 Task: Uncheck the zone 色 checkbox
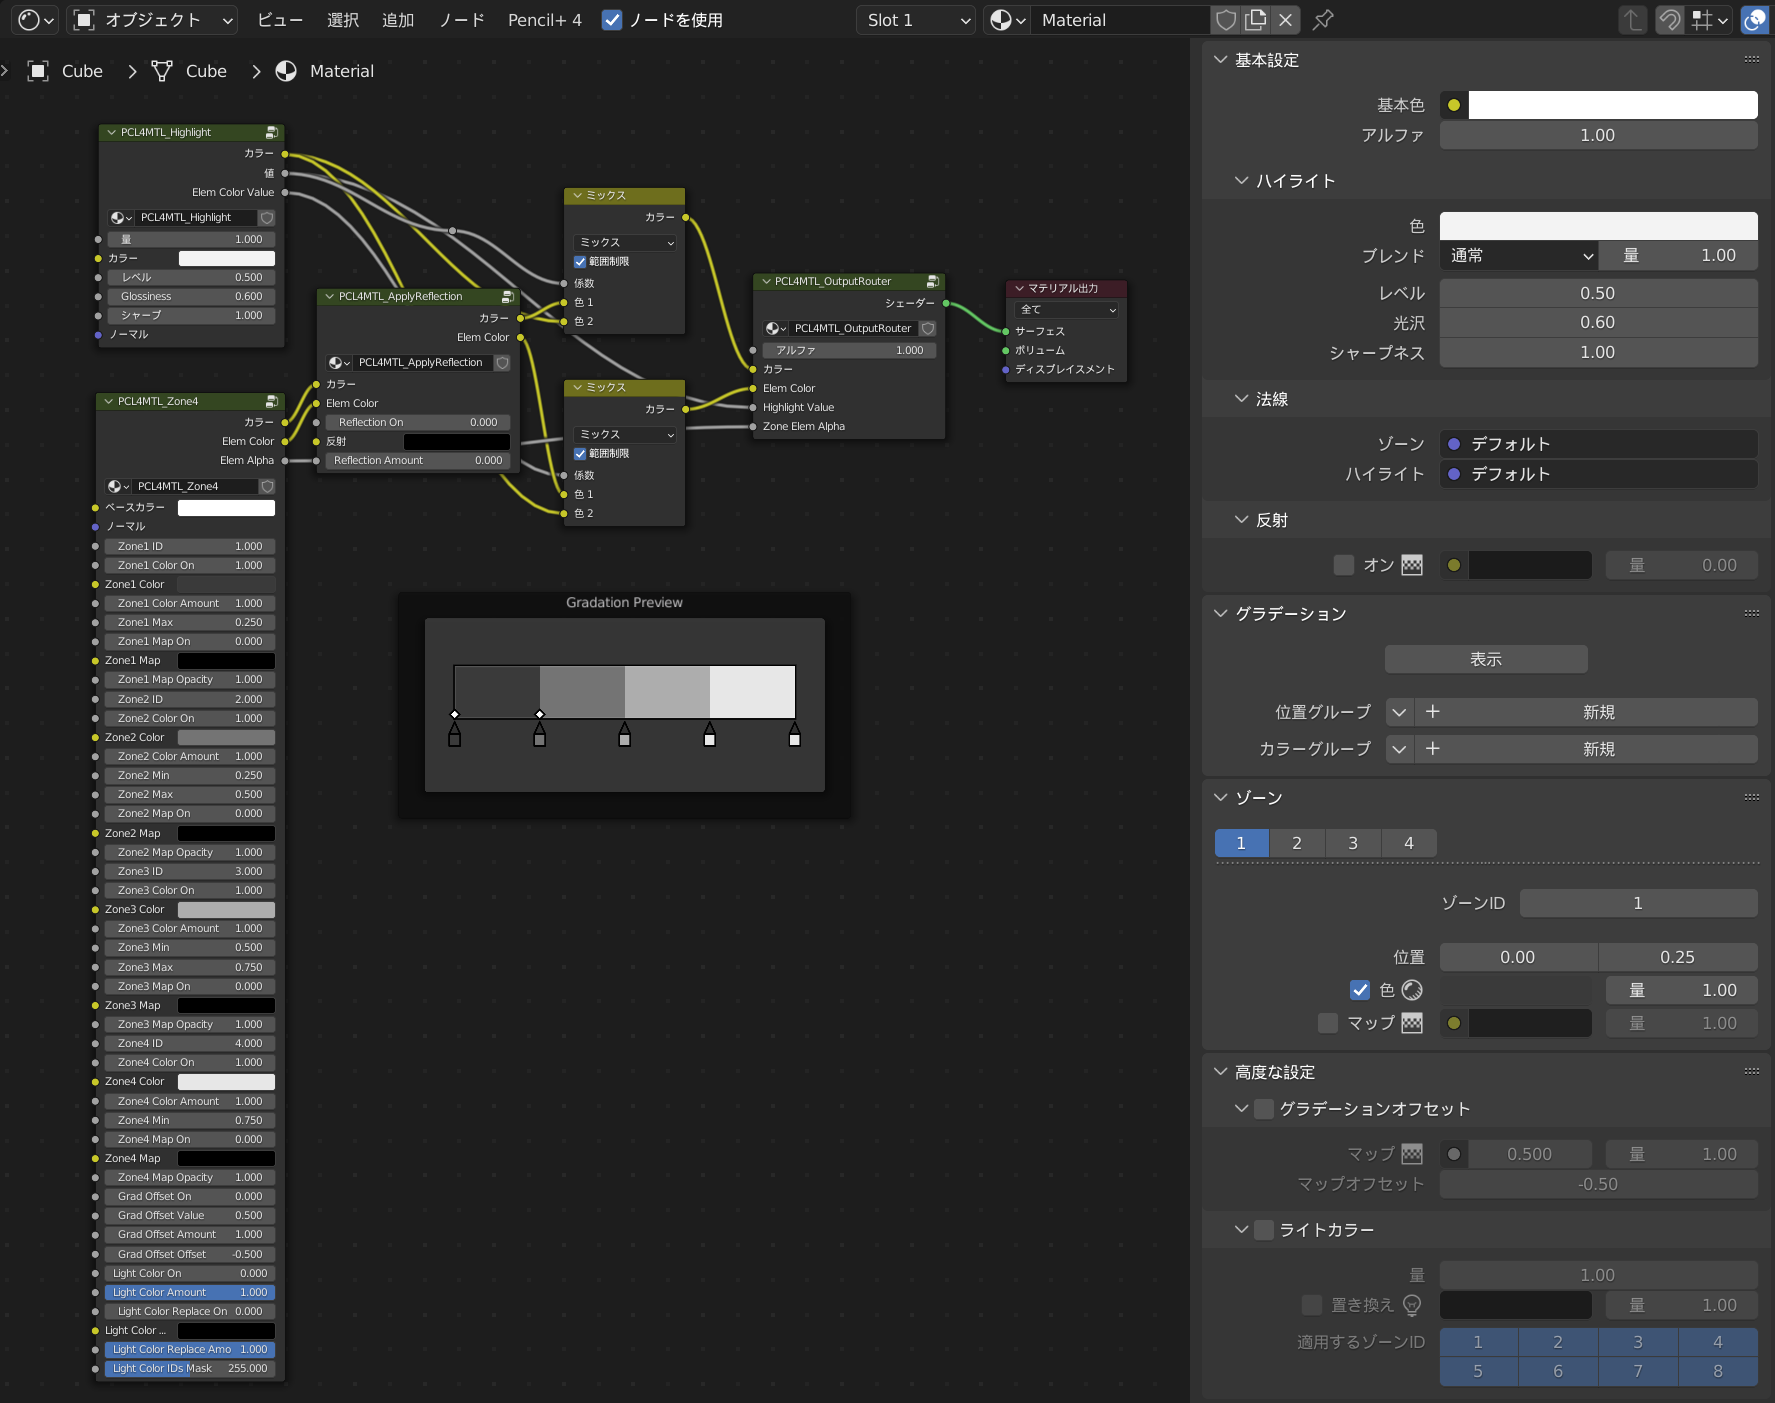coord(1360,990)
